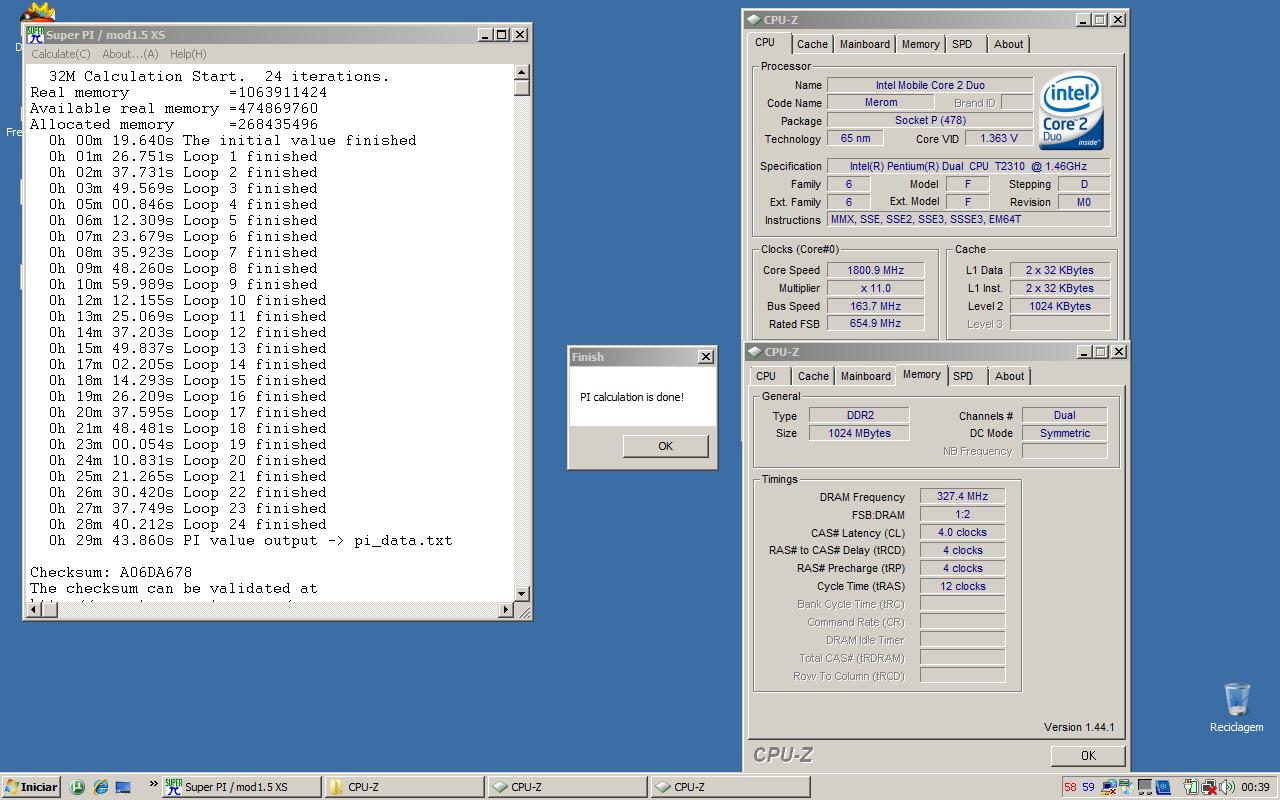1280x800 pixels.
Task: Click the Multiplier value x 11.0
Action: (x=876, y=288)
